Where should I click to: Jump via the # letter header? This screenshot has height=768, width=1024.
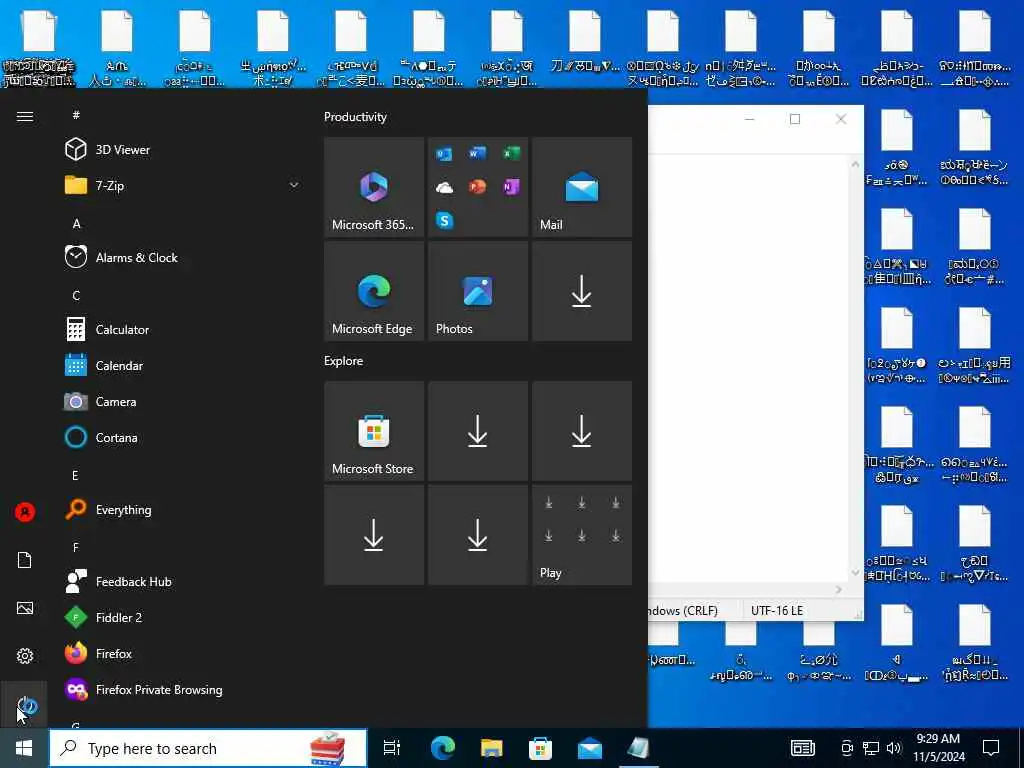(x=76, y=115)
